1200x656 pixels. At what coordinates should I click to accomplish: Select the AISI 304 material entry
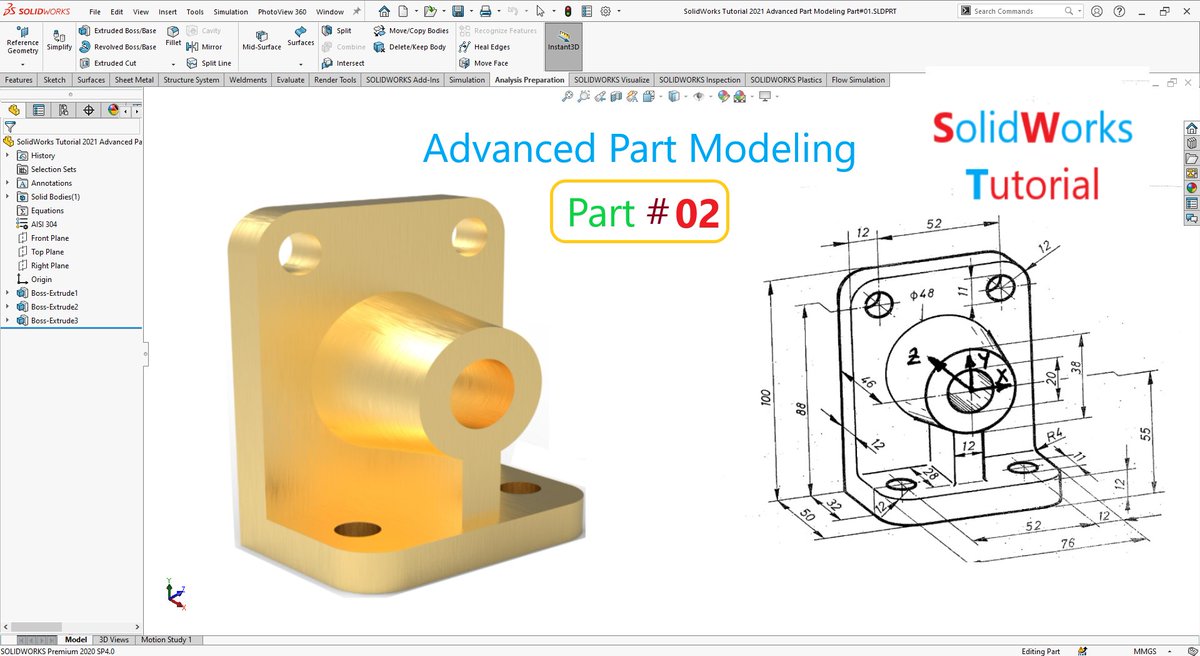click(x=42, y=224)
